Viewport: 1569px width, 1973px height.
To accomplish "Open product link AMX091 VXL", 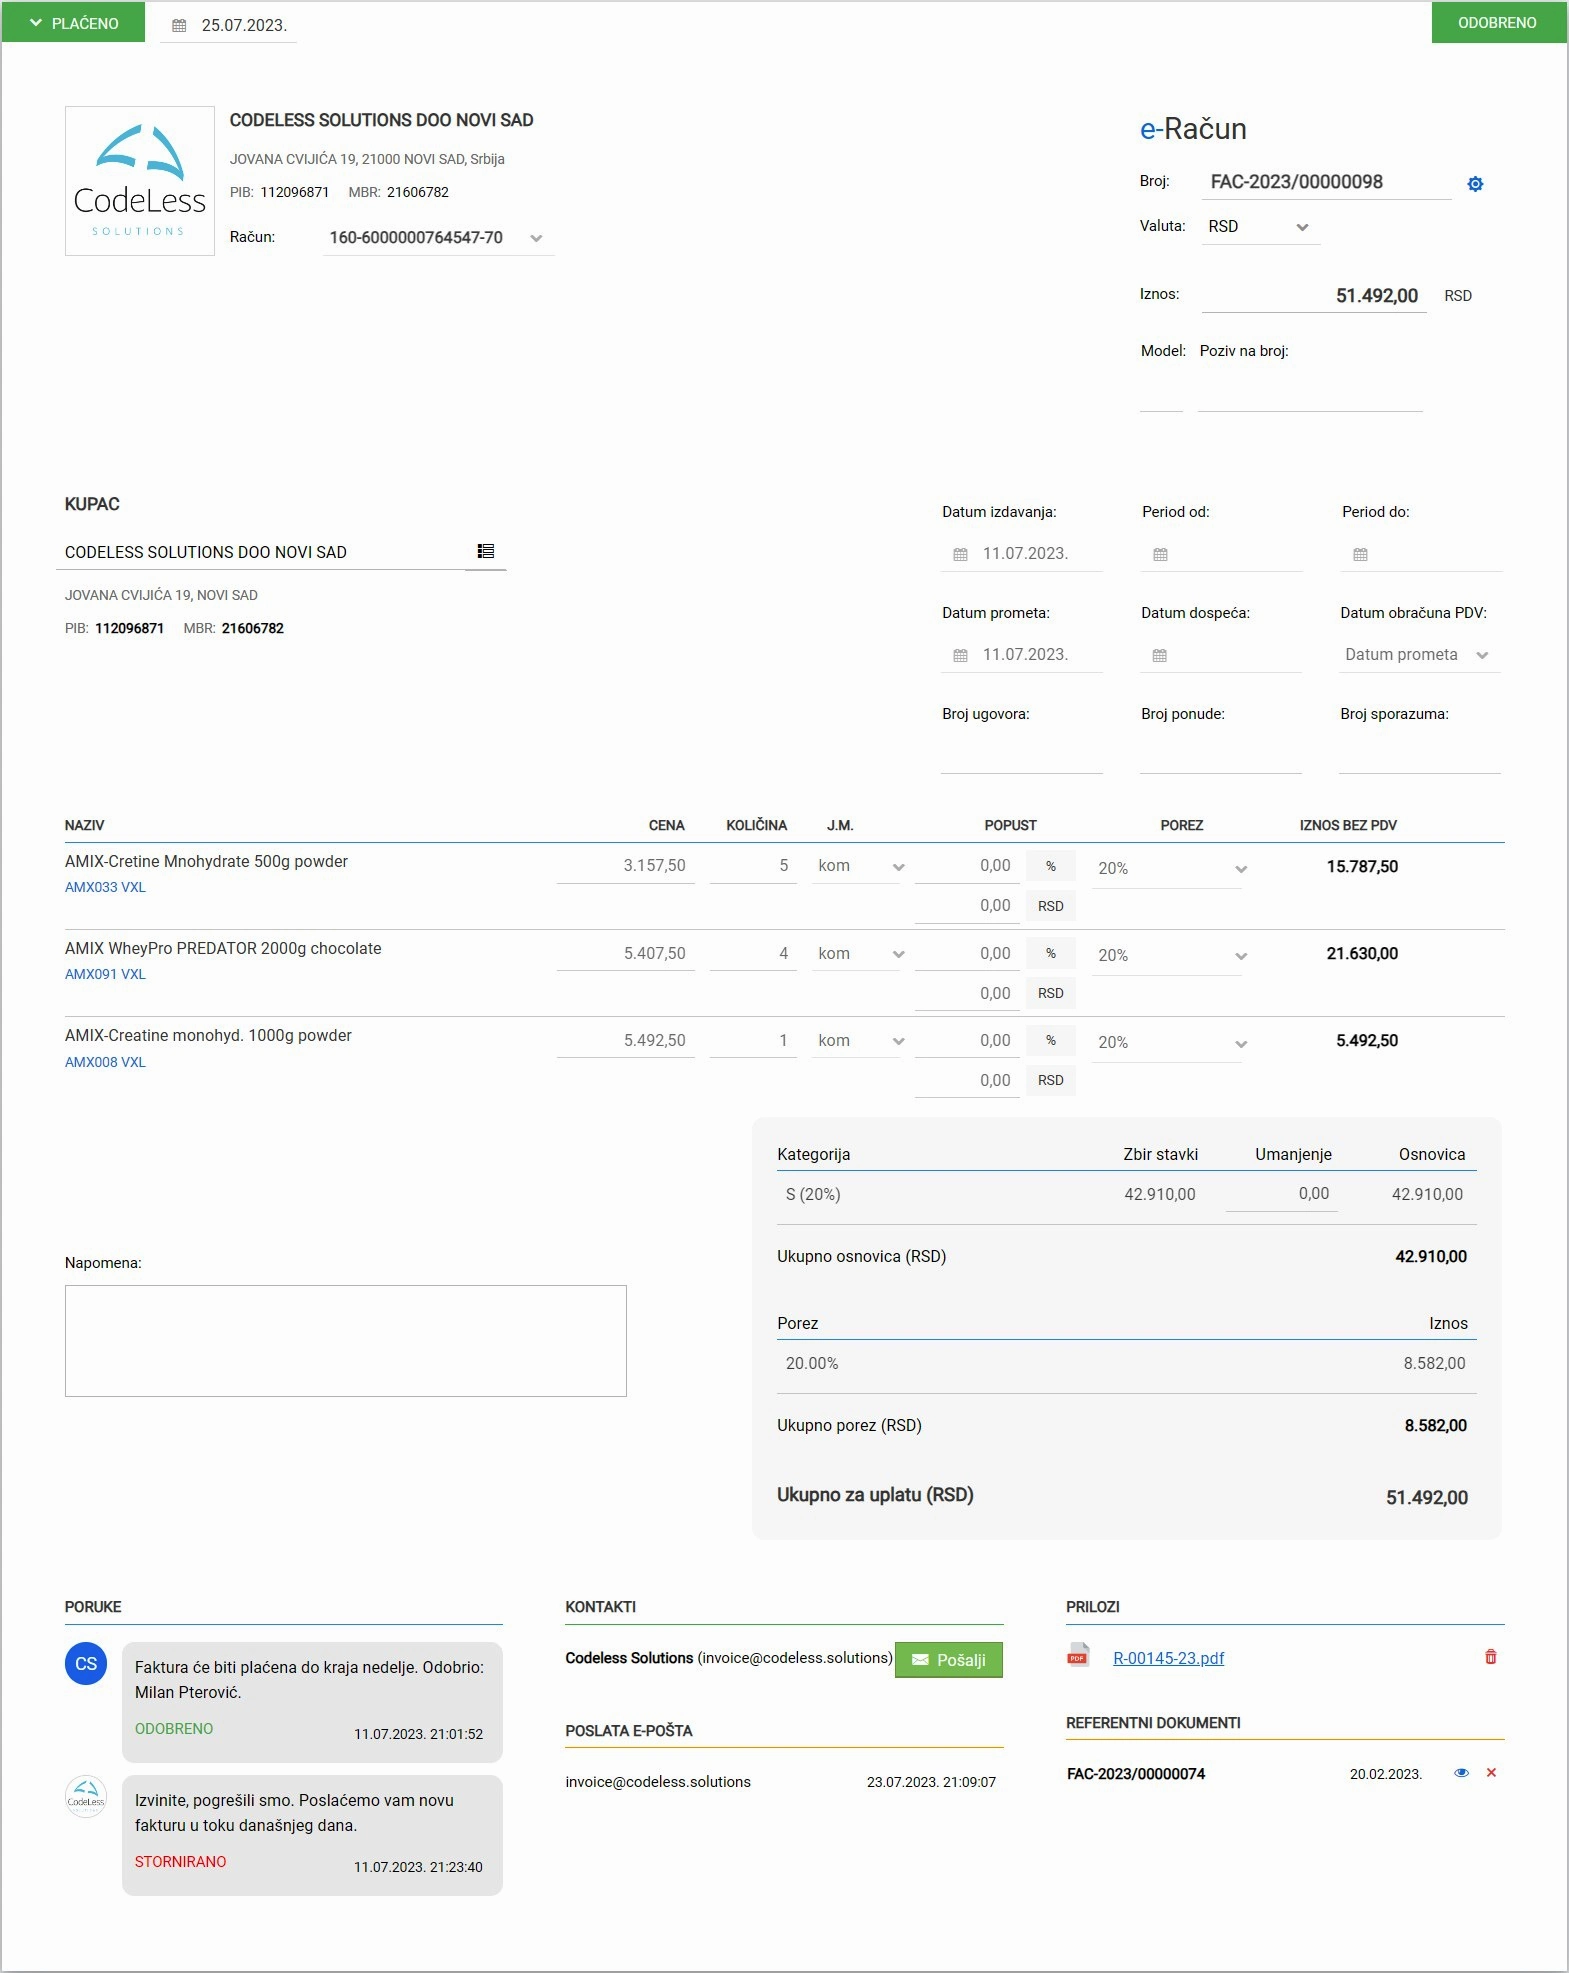I will click(105, 974).
